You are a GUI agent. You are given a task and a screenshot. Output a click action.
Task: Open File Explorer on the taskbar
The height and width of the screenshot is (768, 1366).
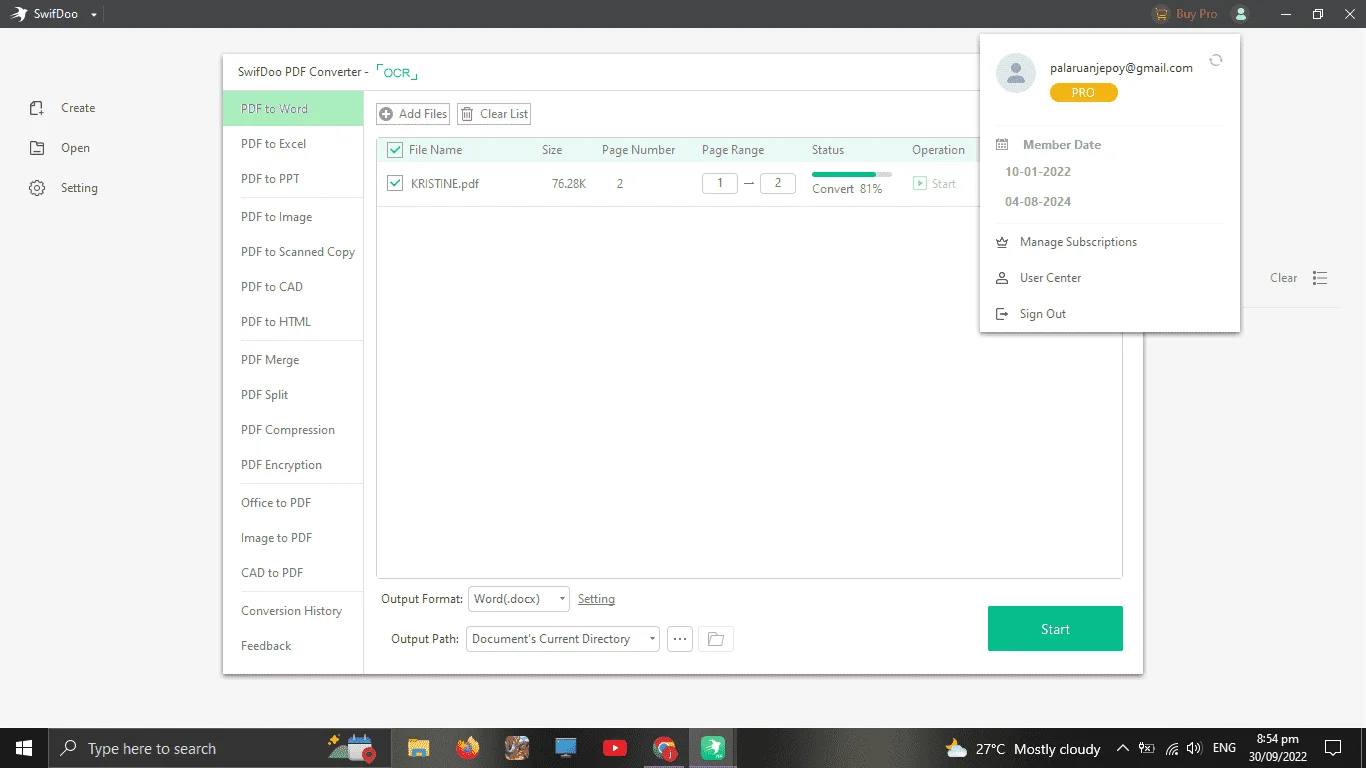(x=418, y=748)
